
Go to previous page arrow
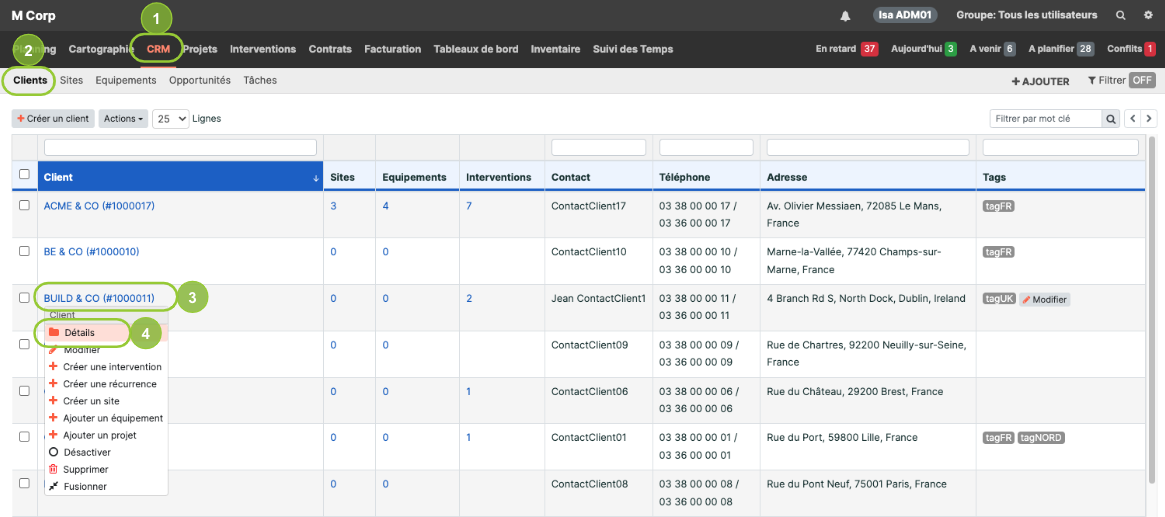(x=1133, y=118)
